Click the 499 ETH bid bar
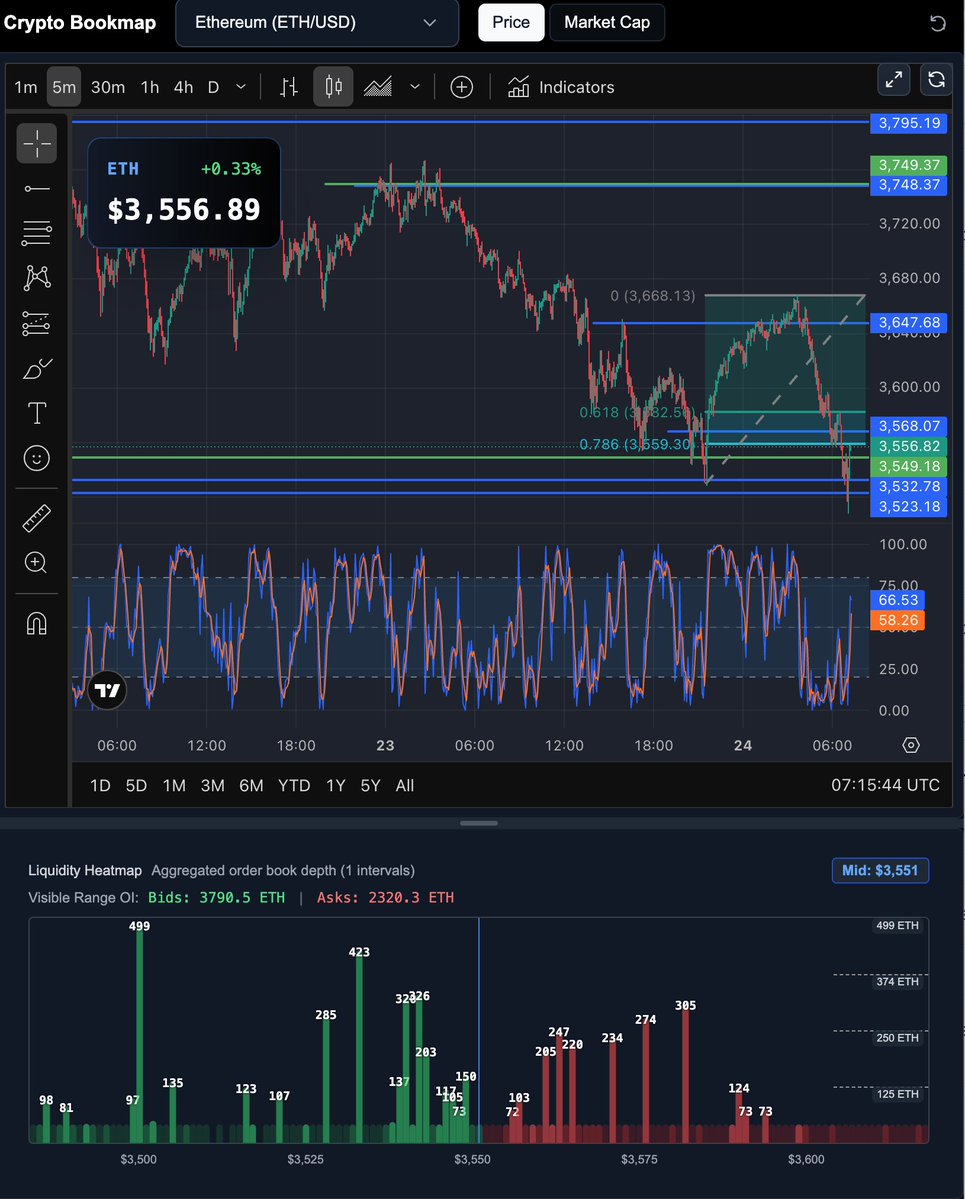 139,1037
